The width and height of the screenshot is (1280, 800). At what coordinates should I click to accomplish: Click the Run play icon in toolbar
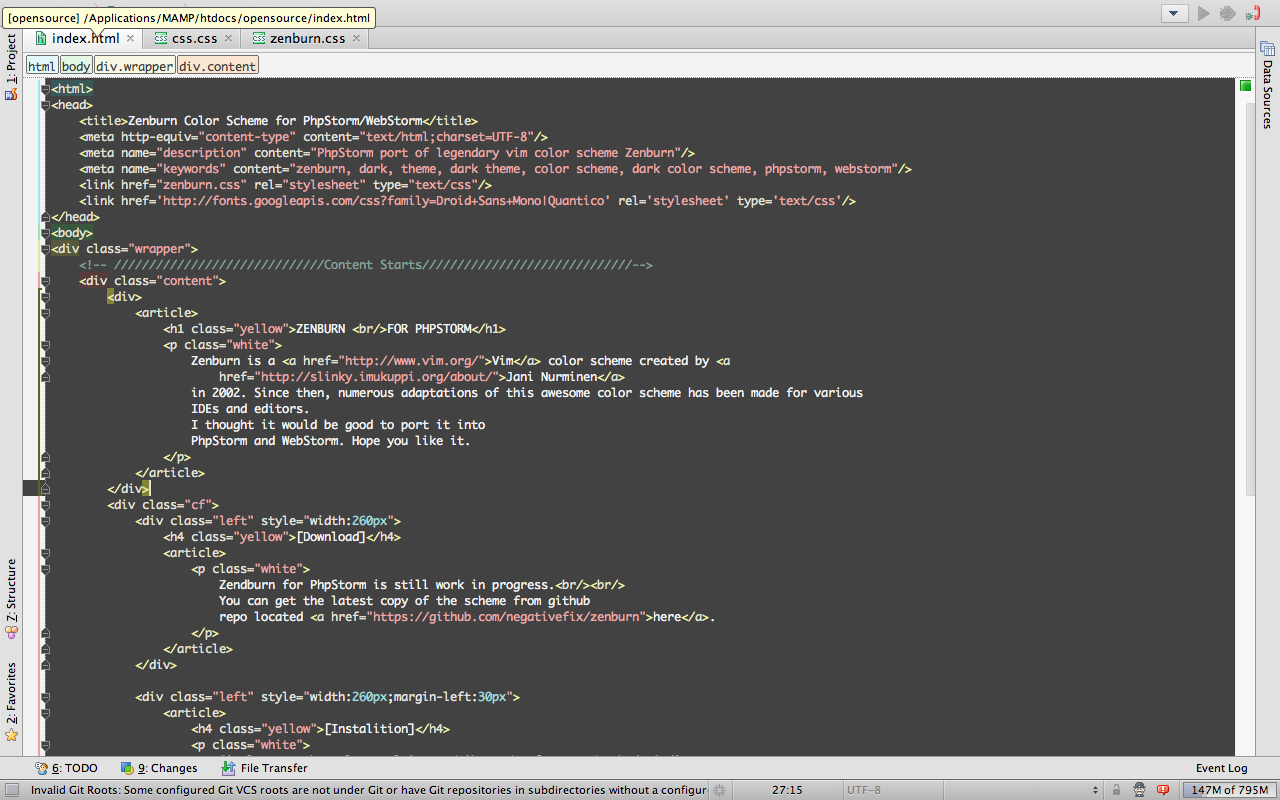(1203, 13)
